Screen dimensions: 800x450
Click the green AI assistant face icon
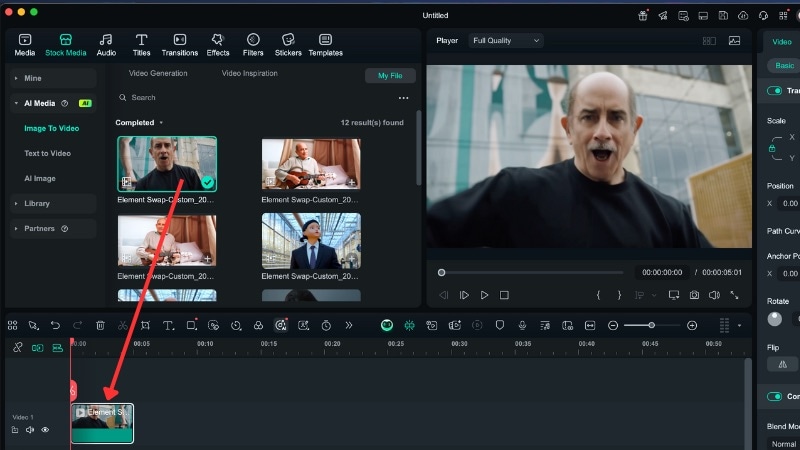point(387,325)
